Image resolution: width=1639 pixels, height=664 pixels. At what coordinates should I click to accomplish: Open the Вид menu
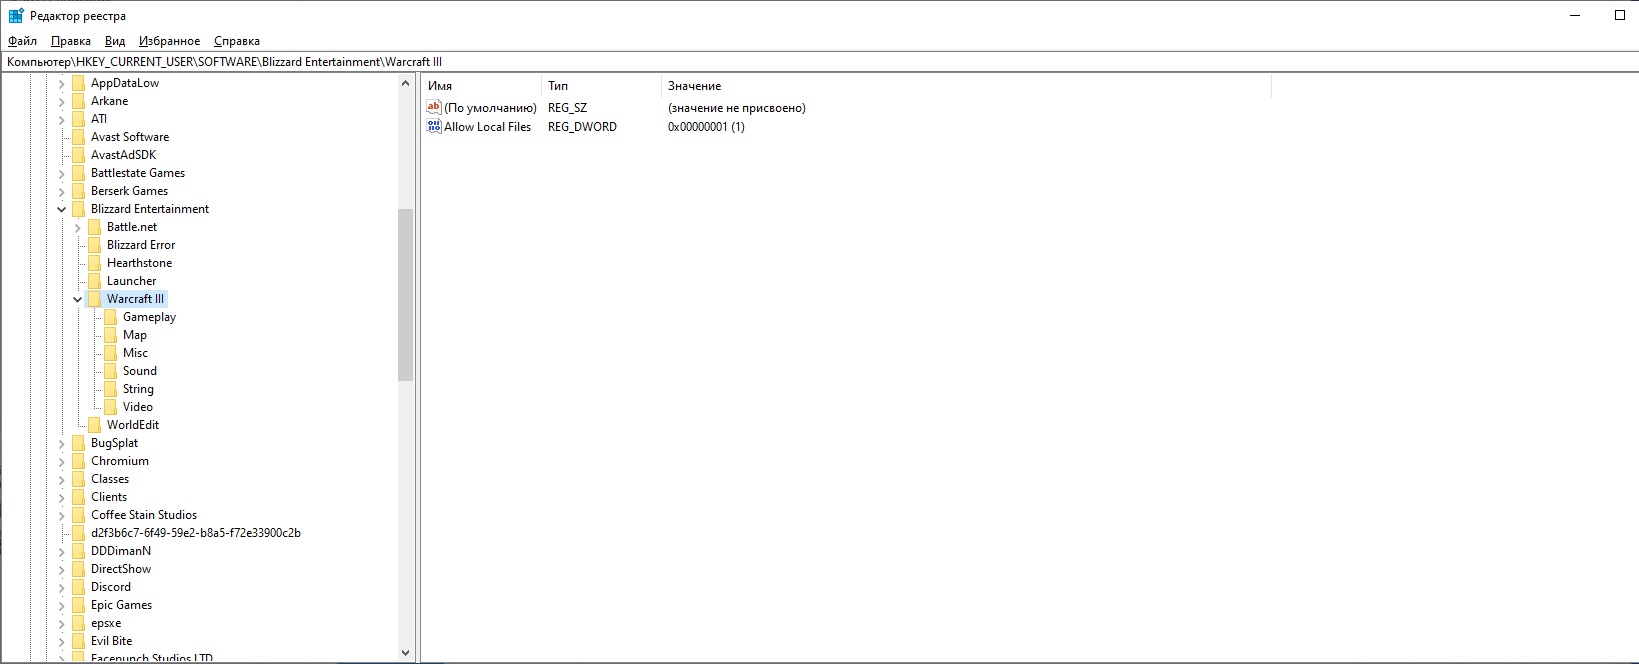[x=115, y=41]
